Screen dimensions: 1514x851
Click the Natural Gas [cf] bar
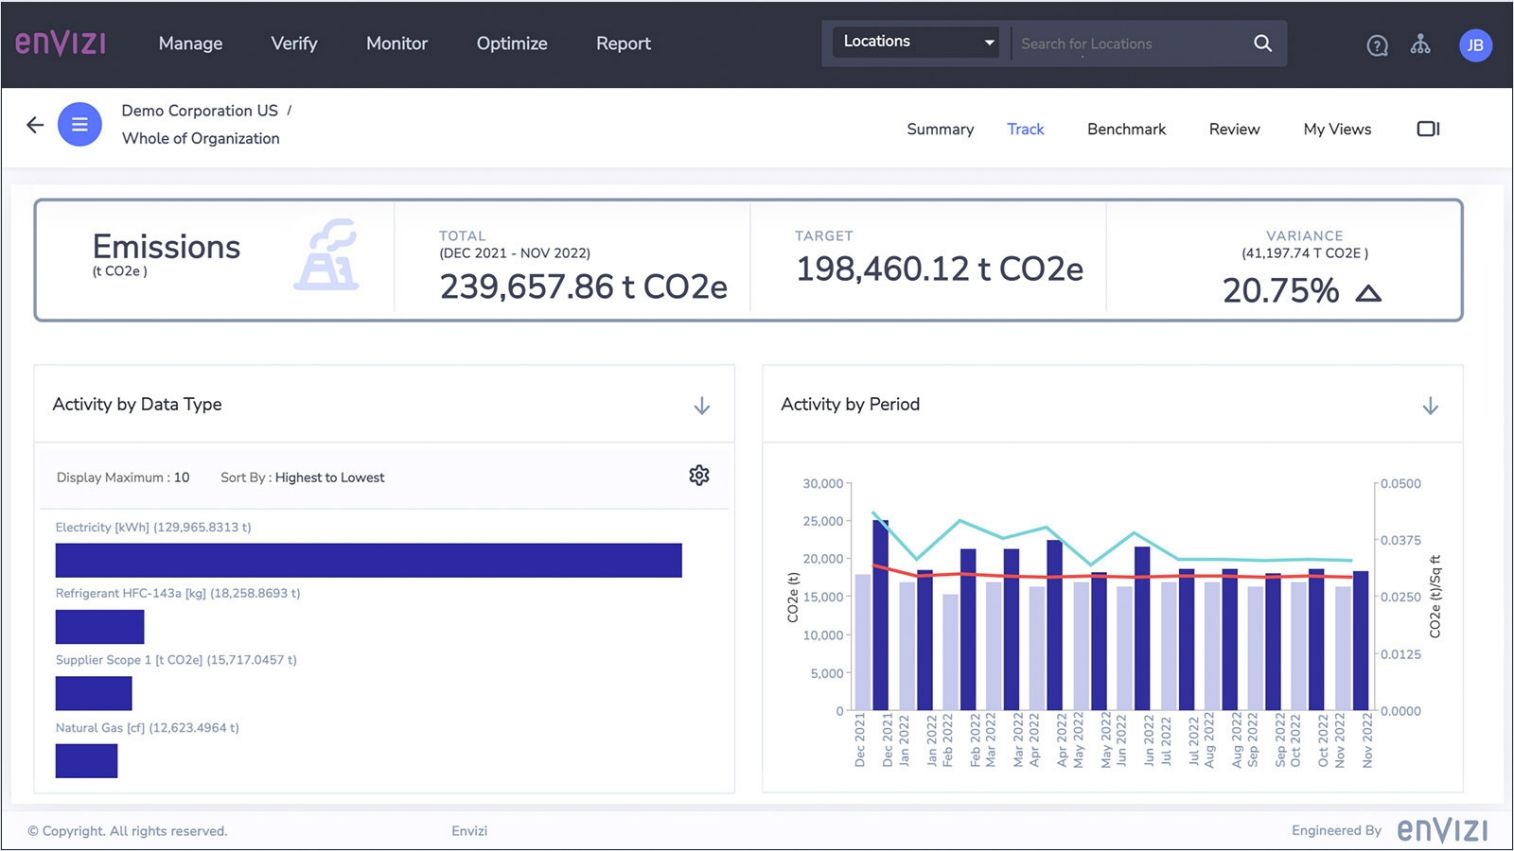86,761
